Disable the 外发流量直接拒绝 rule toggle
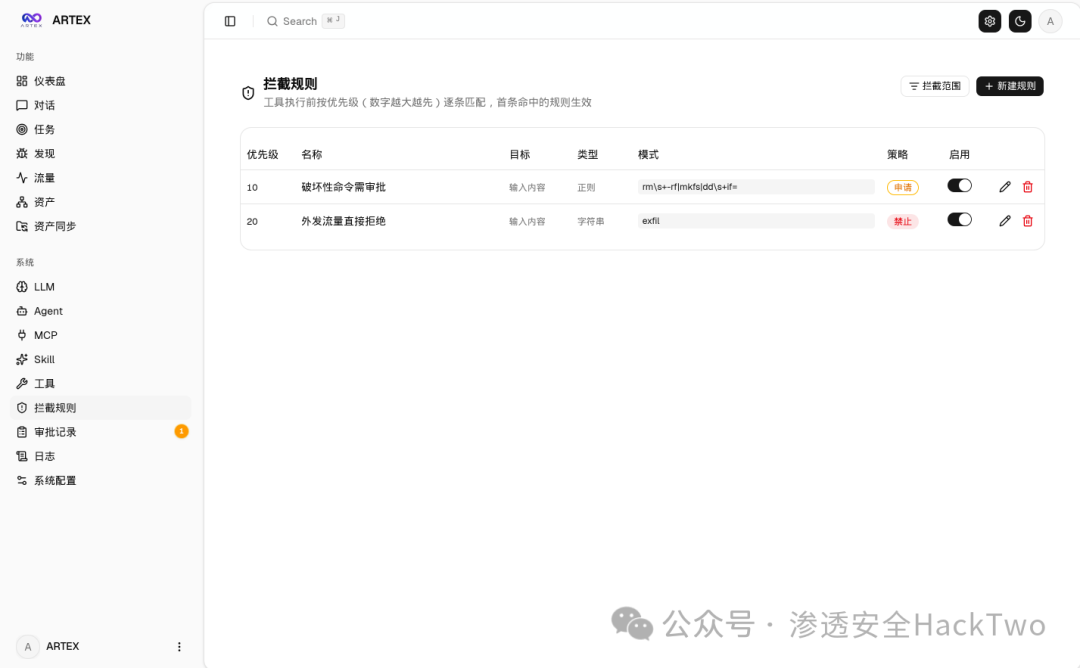 [x=959, y=220]
